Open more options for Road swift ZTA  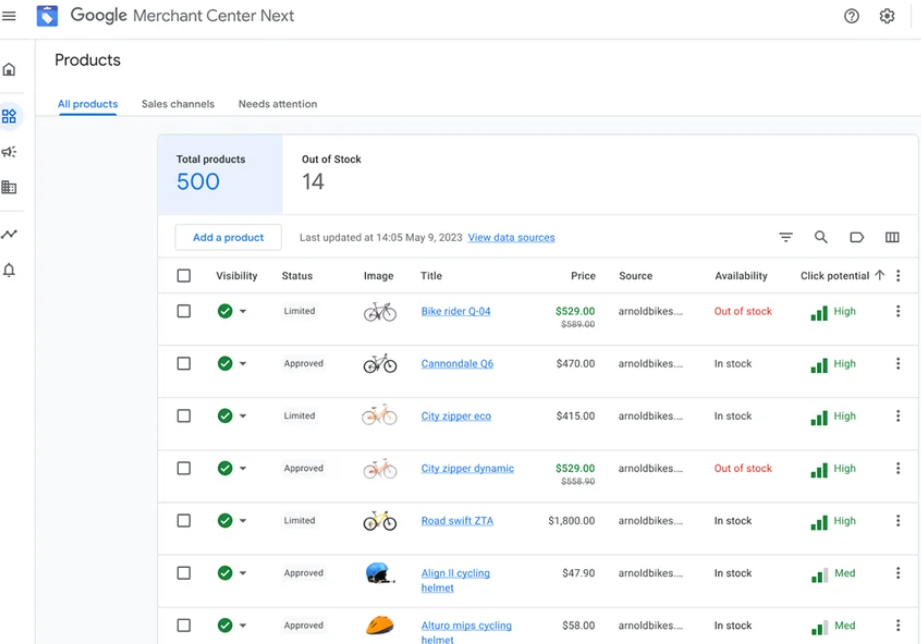pyautogui.click(x=898, y=521)
